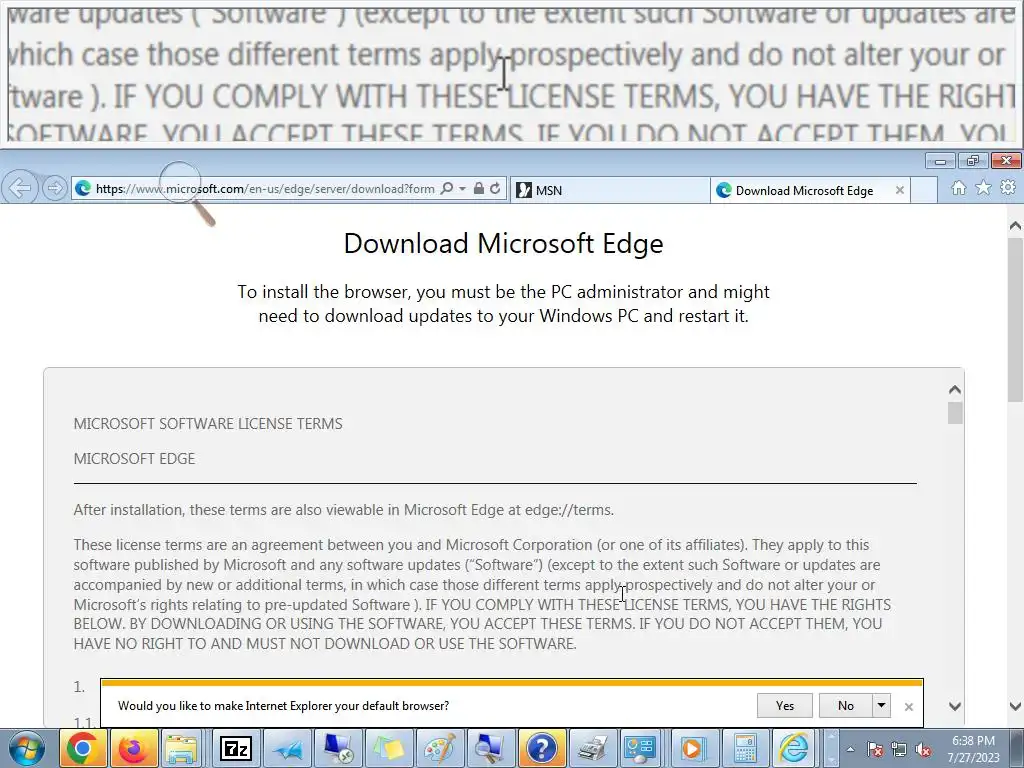This screenshot has width=1024, height=768.
Task: Click the MICROSOFT EDGE license subheading
Action: (134, 458)
